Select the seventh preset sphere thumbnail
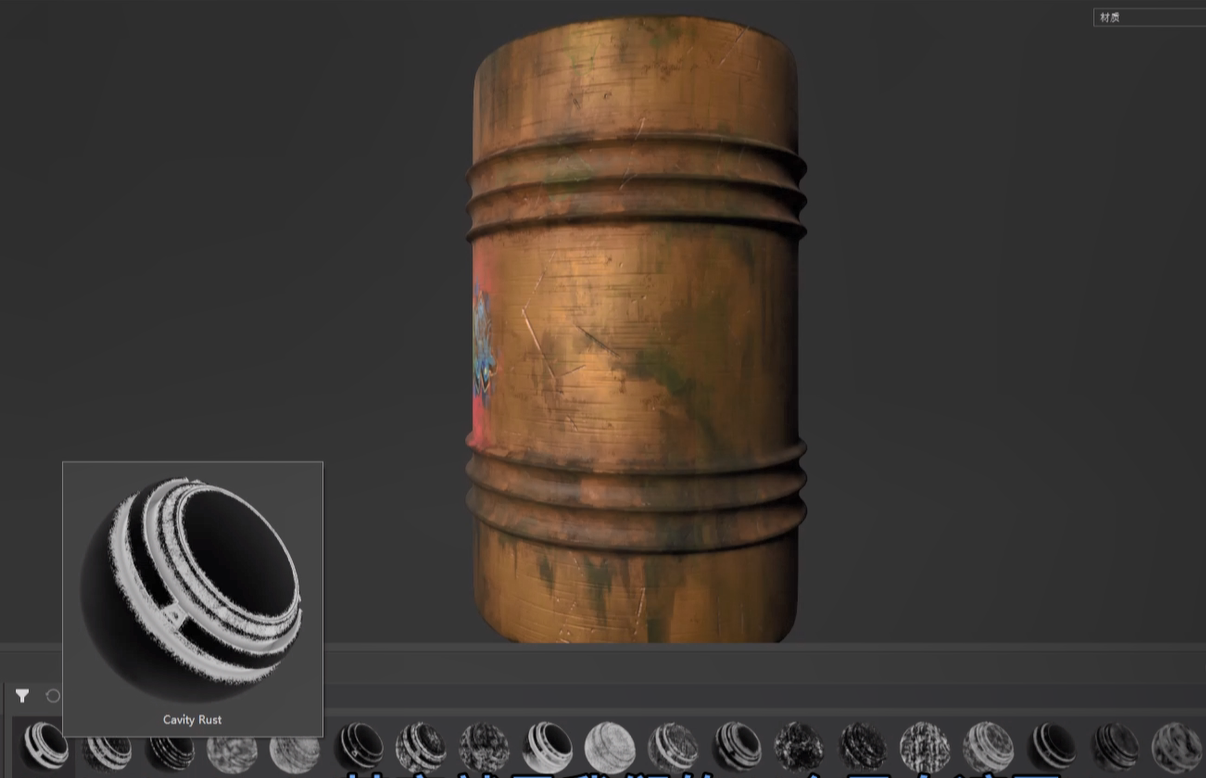 pyautogui.click(x=420, y=747)
